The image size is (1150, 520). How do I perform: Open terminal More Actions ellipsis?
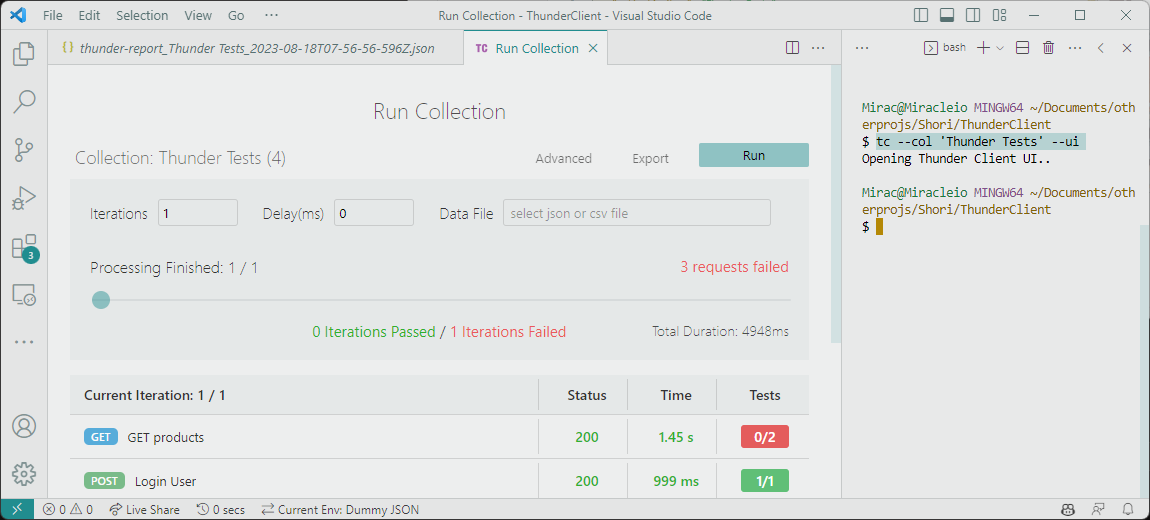click(1075, 48)
